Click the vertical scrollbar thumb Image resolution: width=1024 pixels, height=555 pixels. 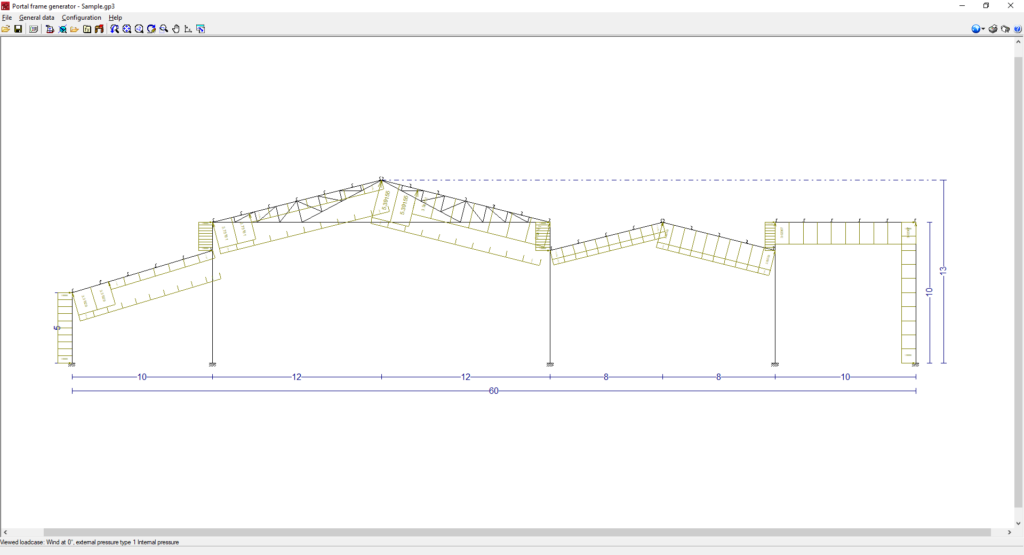coord(1018,282)
